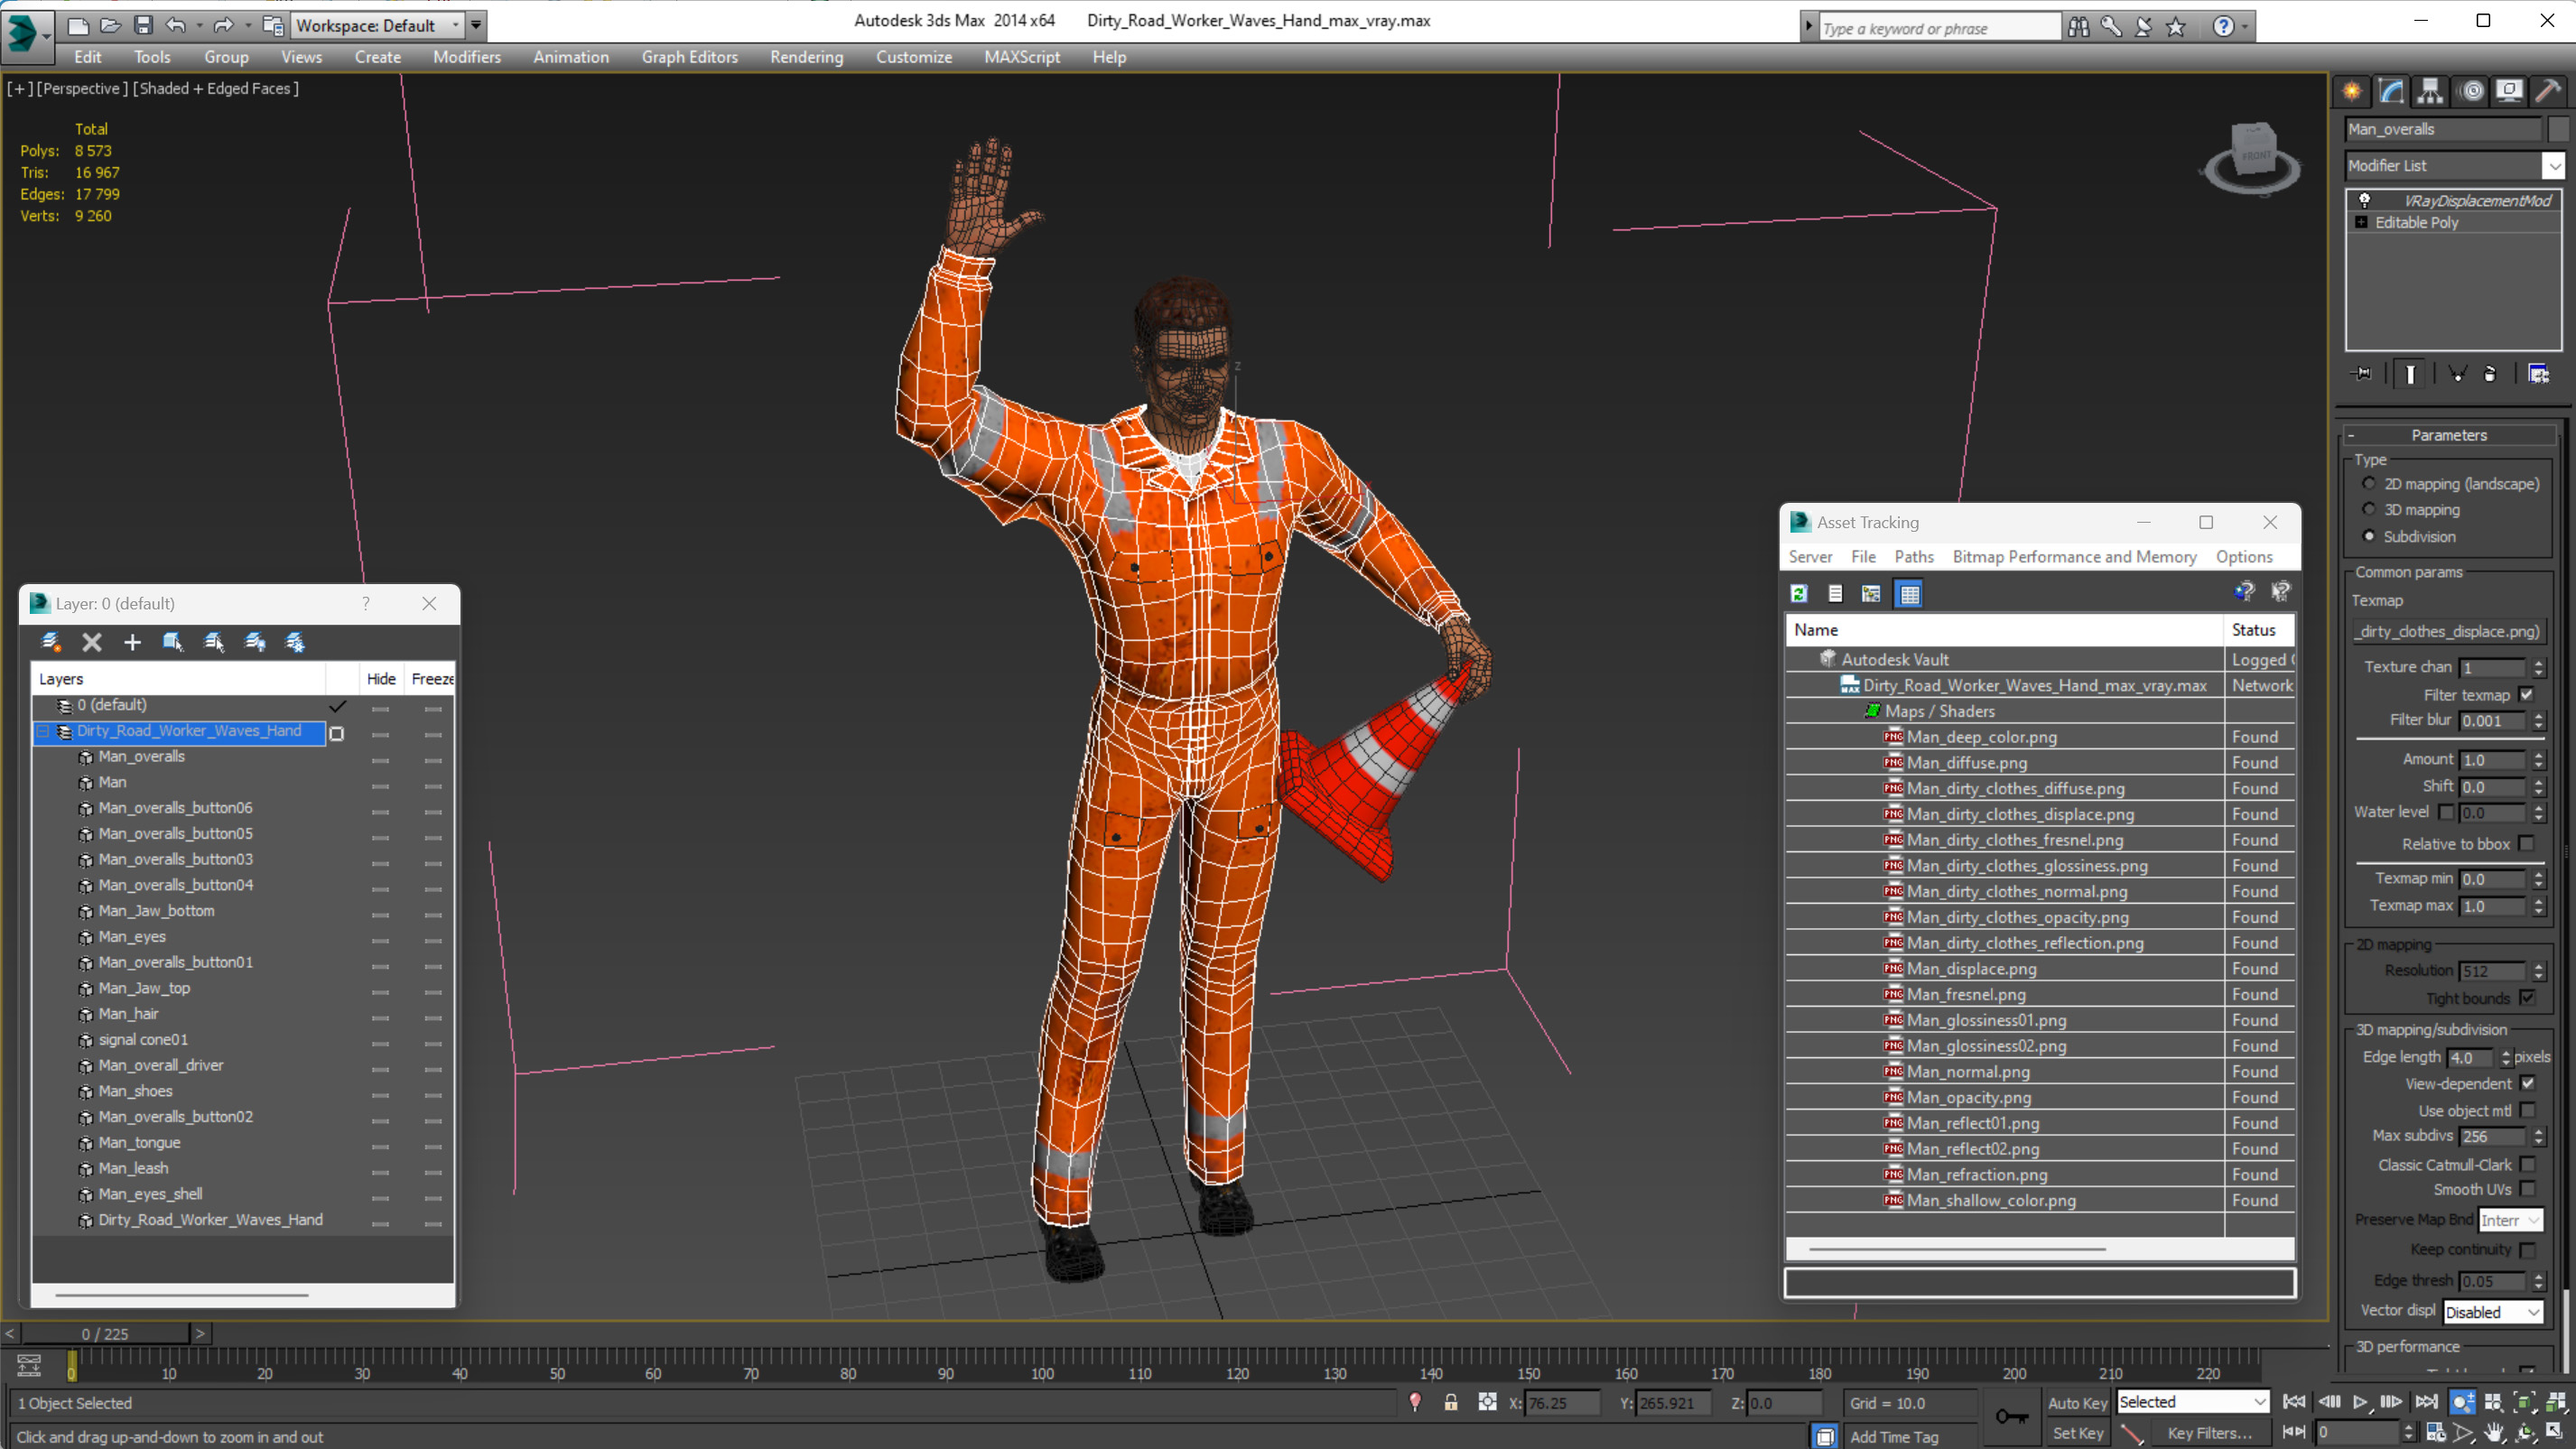Screen dimensions: 2576x1449
Task: Click the Auto Key button
Action: 2077,1403
